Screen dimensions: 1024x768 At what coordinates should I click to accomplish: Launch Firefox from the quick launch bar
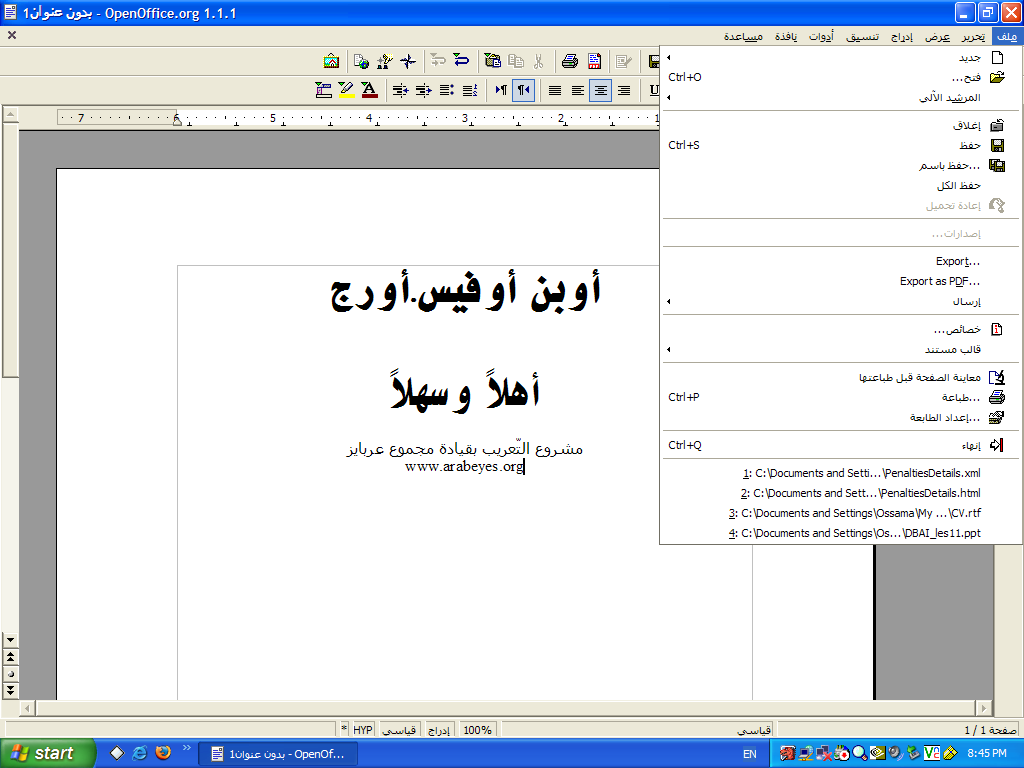tap(163, 753)
